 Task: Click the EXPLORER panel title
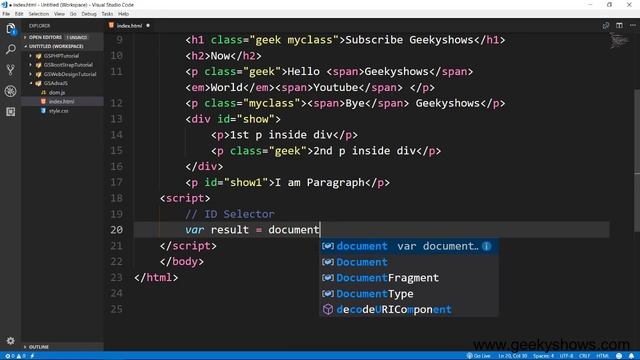(x=39, y=26)
